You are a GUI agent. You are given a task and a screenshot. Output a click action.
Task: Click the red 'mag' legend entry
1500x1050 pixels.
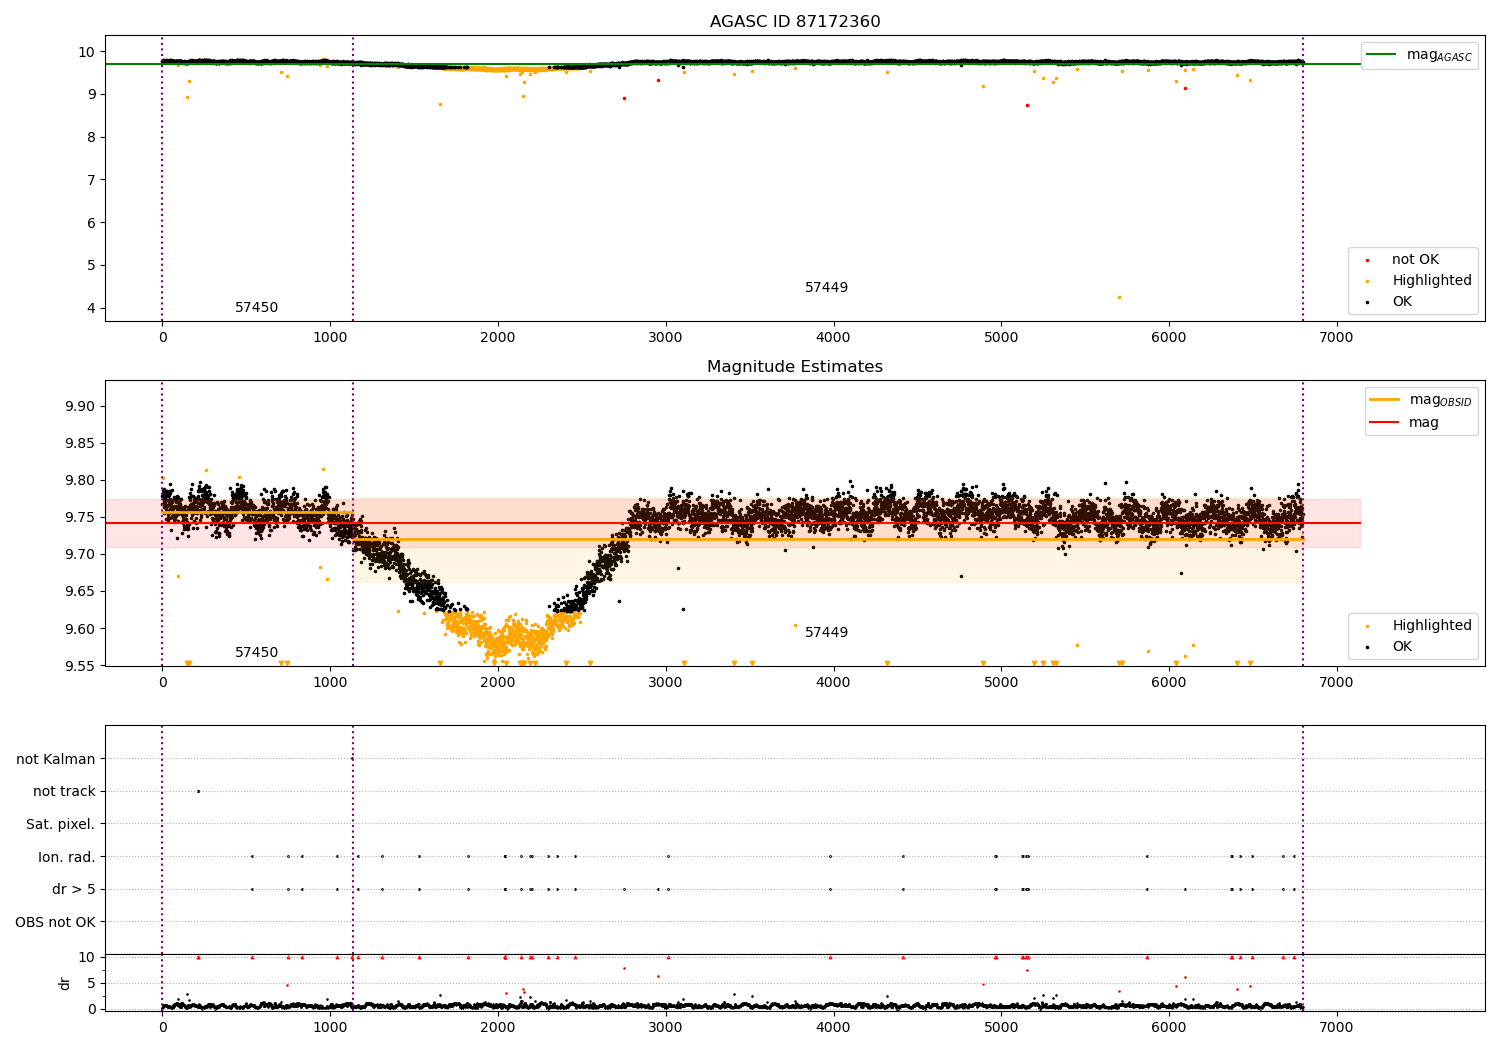pos(1404,422)
